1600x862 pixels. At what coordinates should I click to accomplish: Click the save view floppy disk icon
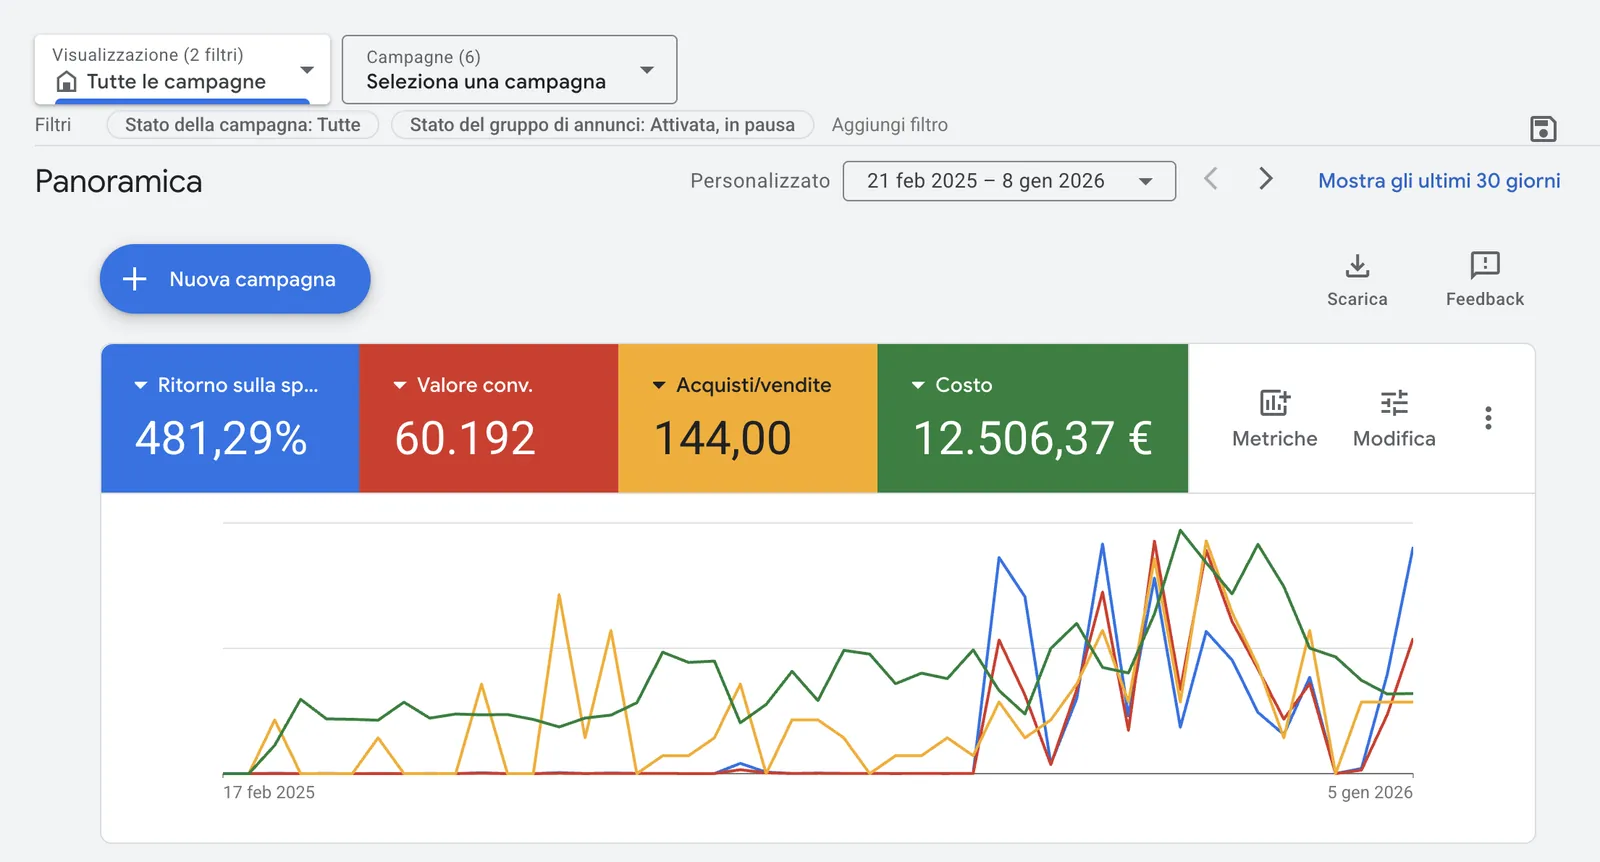(x=1543, y=129)
